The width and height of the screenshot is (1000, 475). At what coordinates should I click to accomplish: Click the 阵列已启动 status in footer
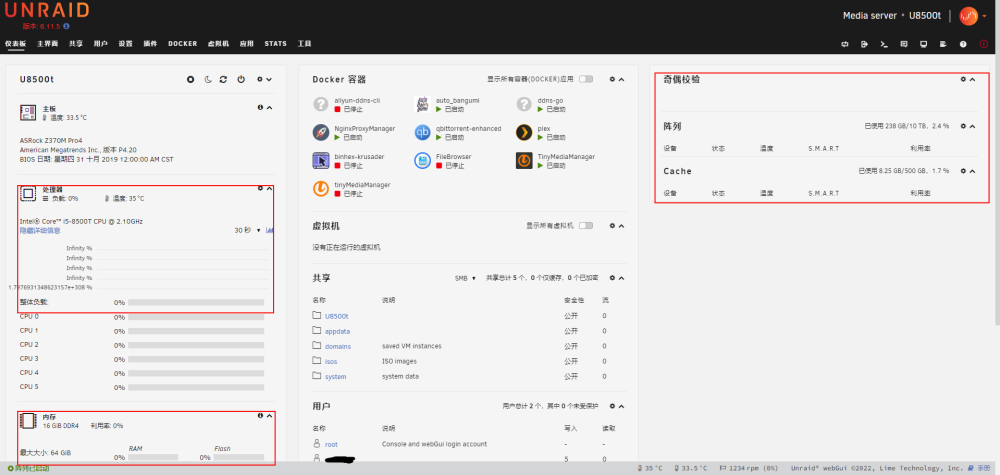(x=28, y=469)
